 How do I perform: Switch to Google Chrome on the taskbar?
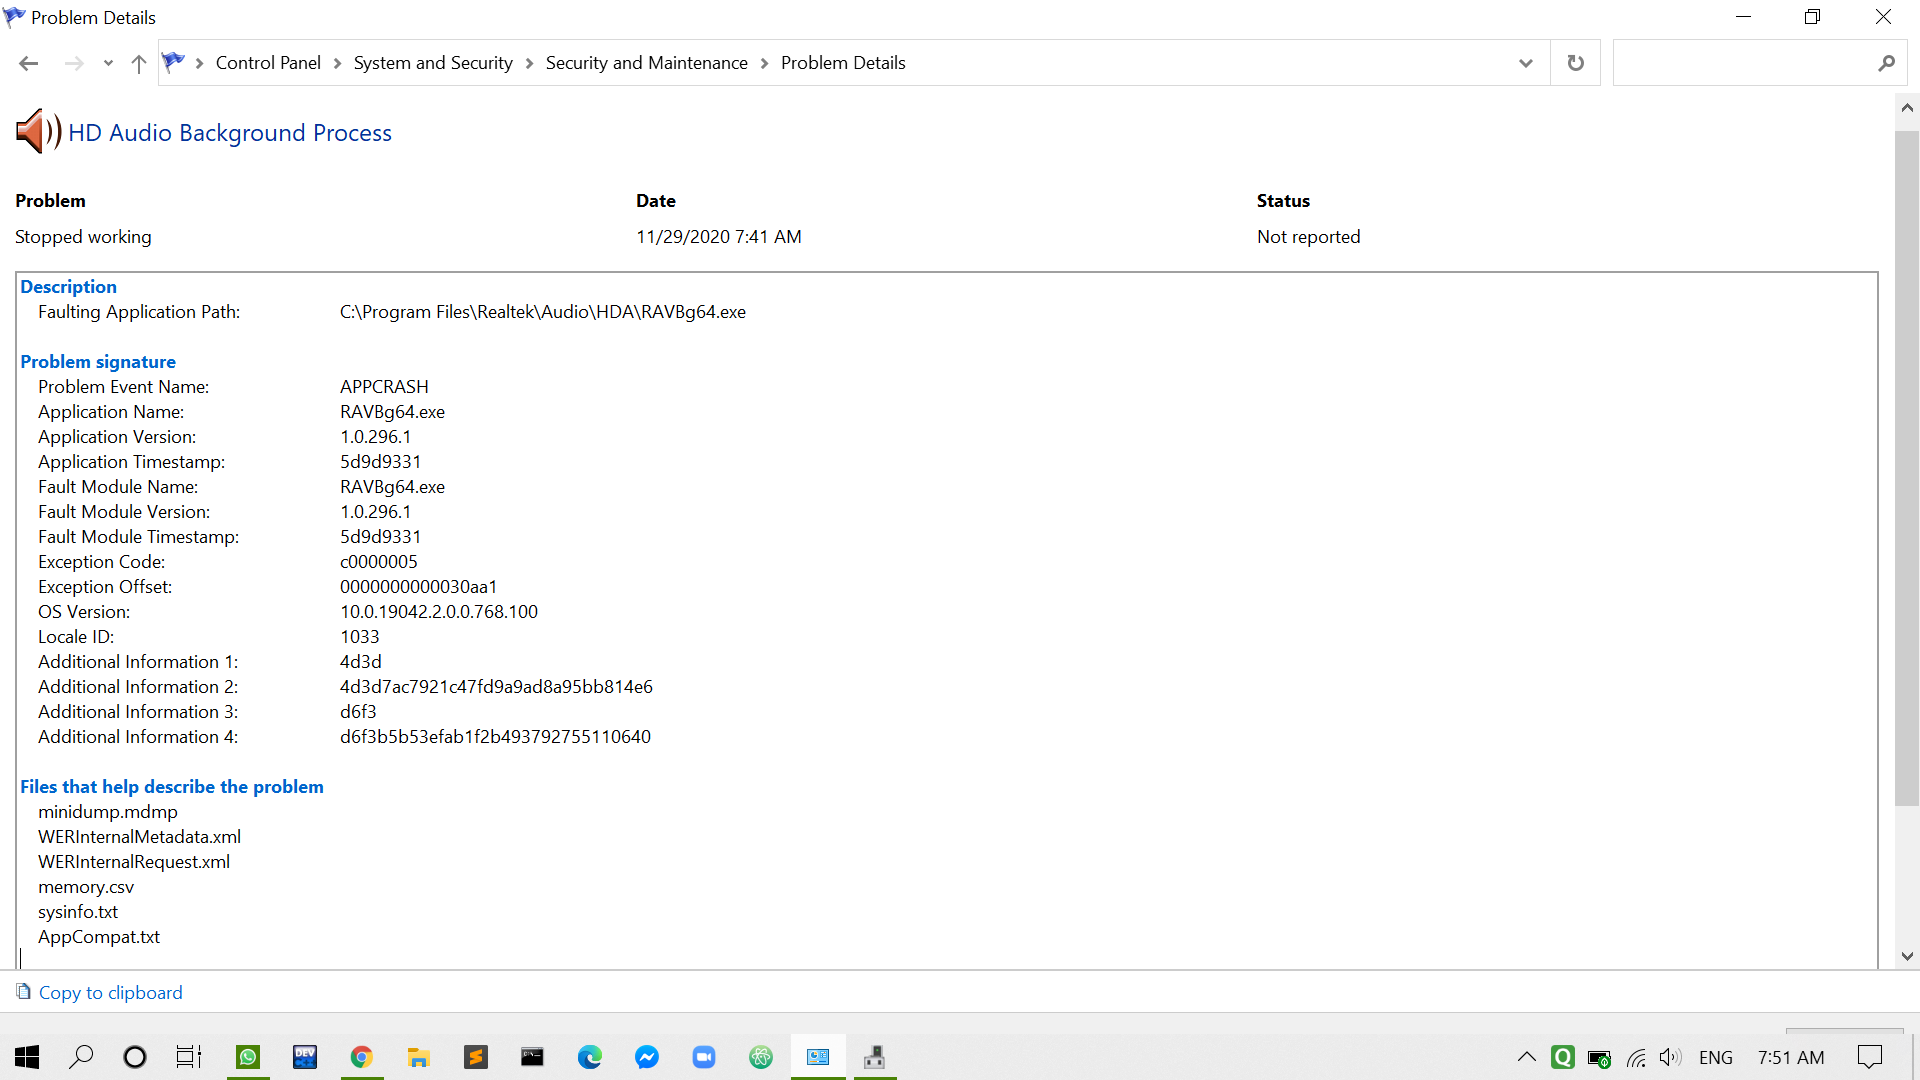click(361, 1057)
